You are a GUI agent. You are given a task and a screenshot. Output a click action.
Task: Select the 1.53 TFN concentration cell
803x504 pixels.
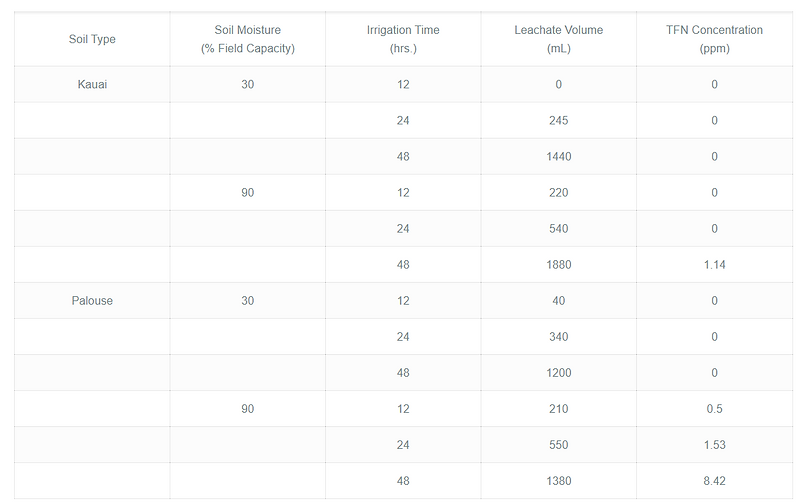714,444
